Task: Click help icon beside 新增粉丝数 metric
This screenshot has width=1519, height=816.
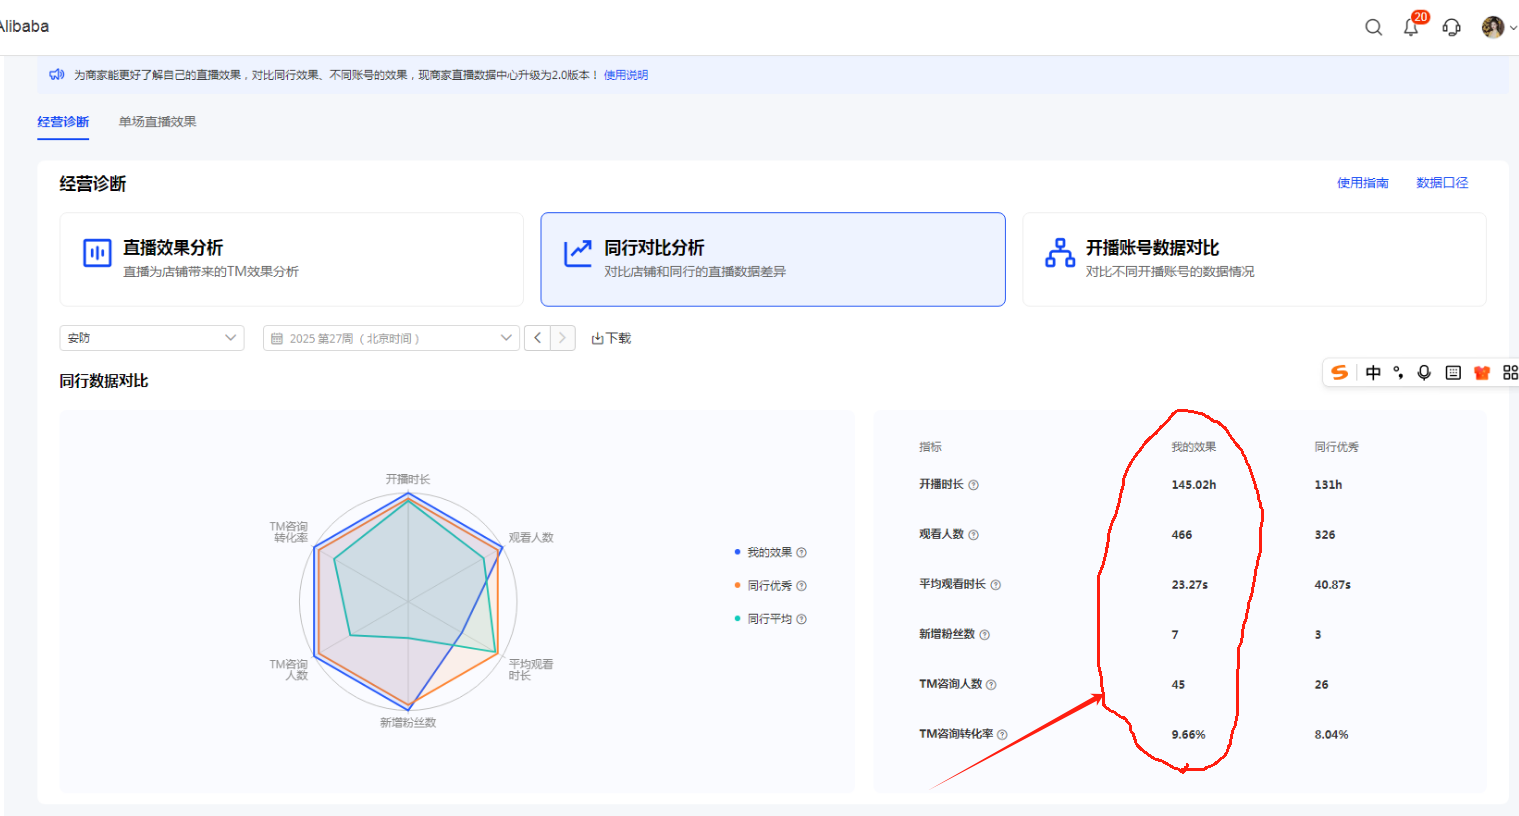Action: click(x=985, y=635)
